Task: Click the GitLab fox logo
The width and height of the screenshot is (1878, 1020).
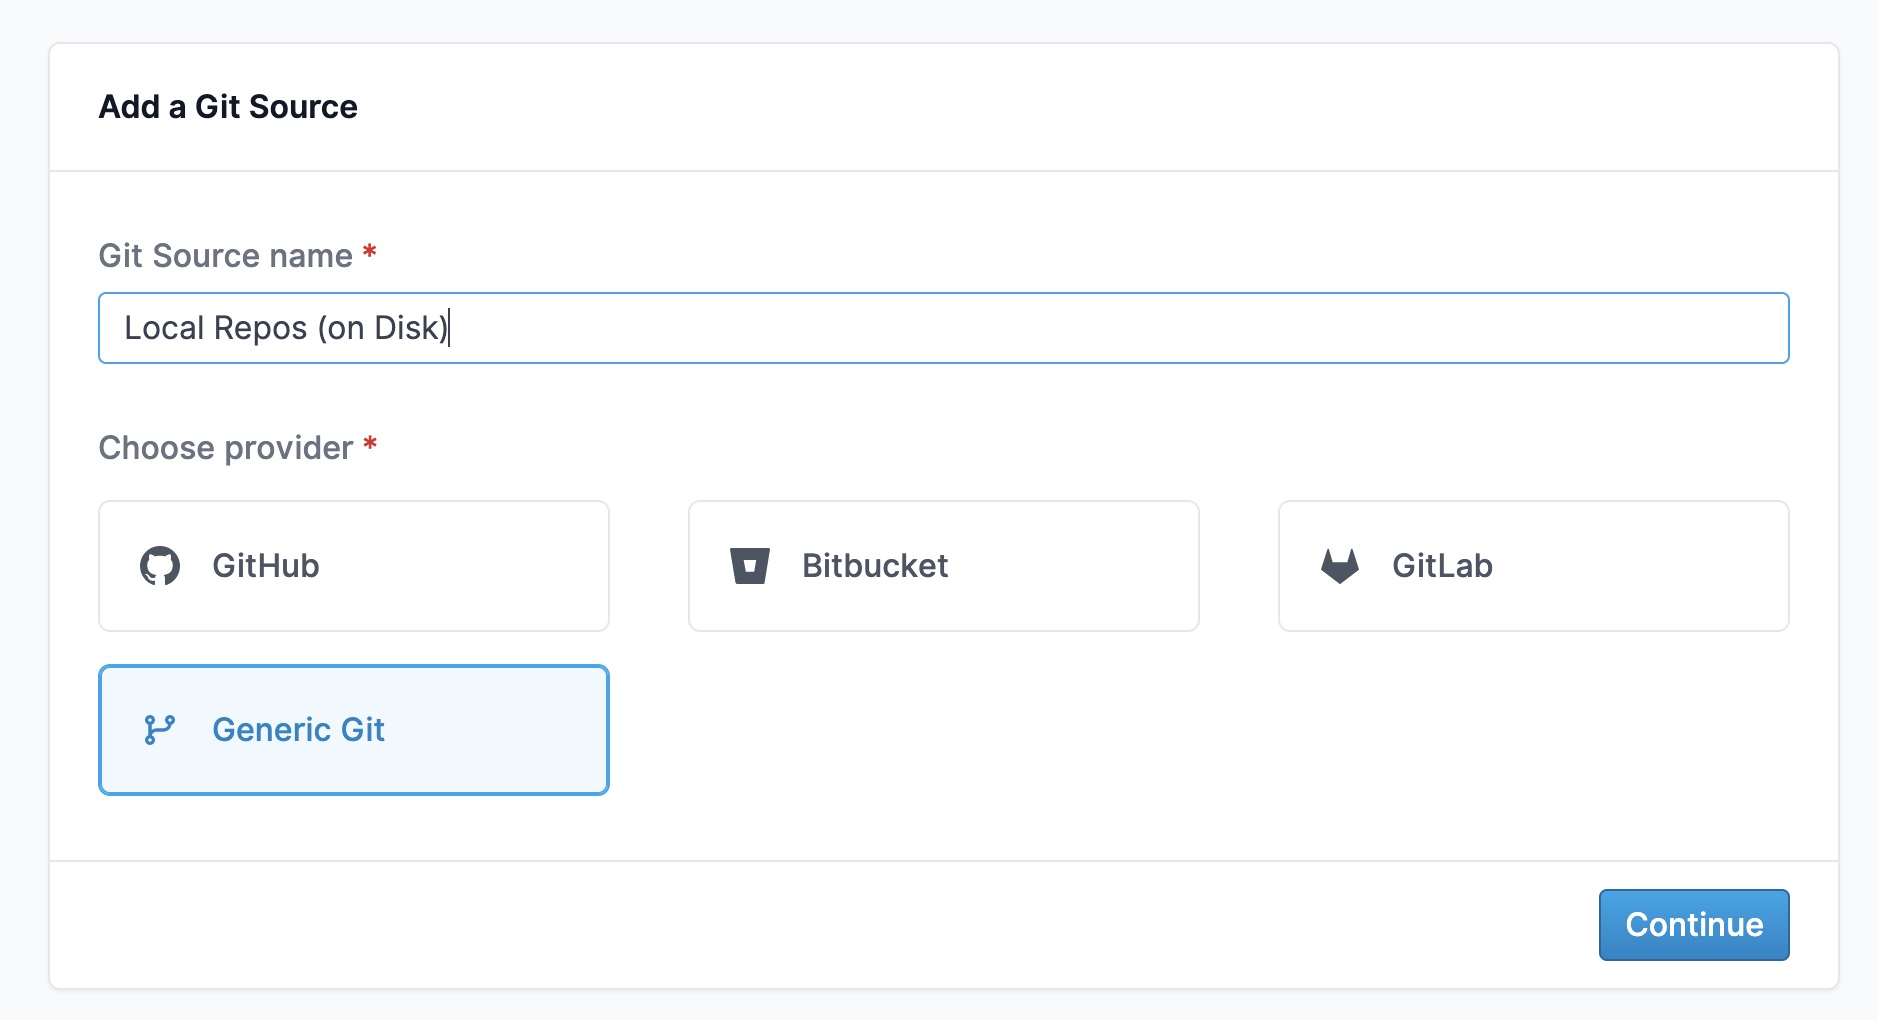Action: [x=1340, y=566]
